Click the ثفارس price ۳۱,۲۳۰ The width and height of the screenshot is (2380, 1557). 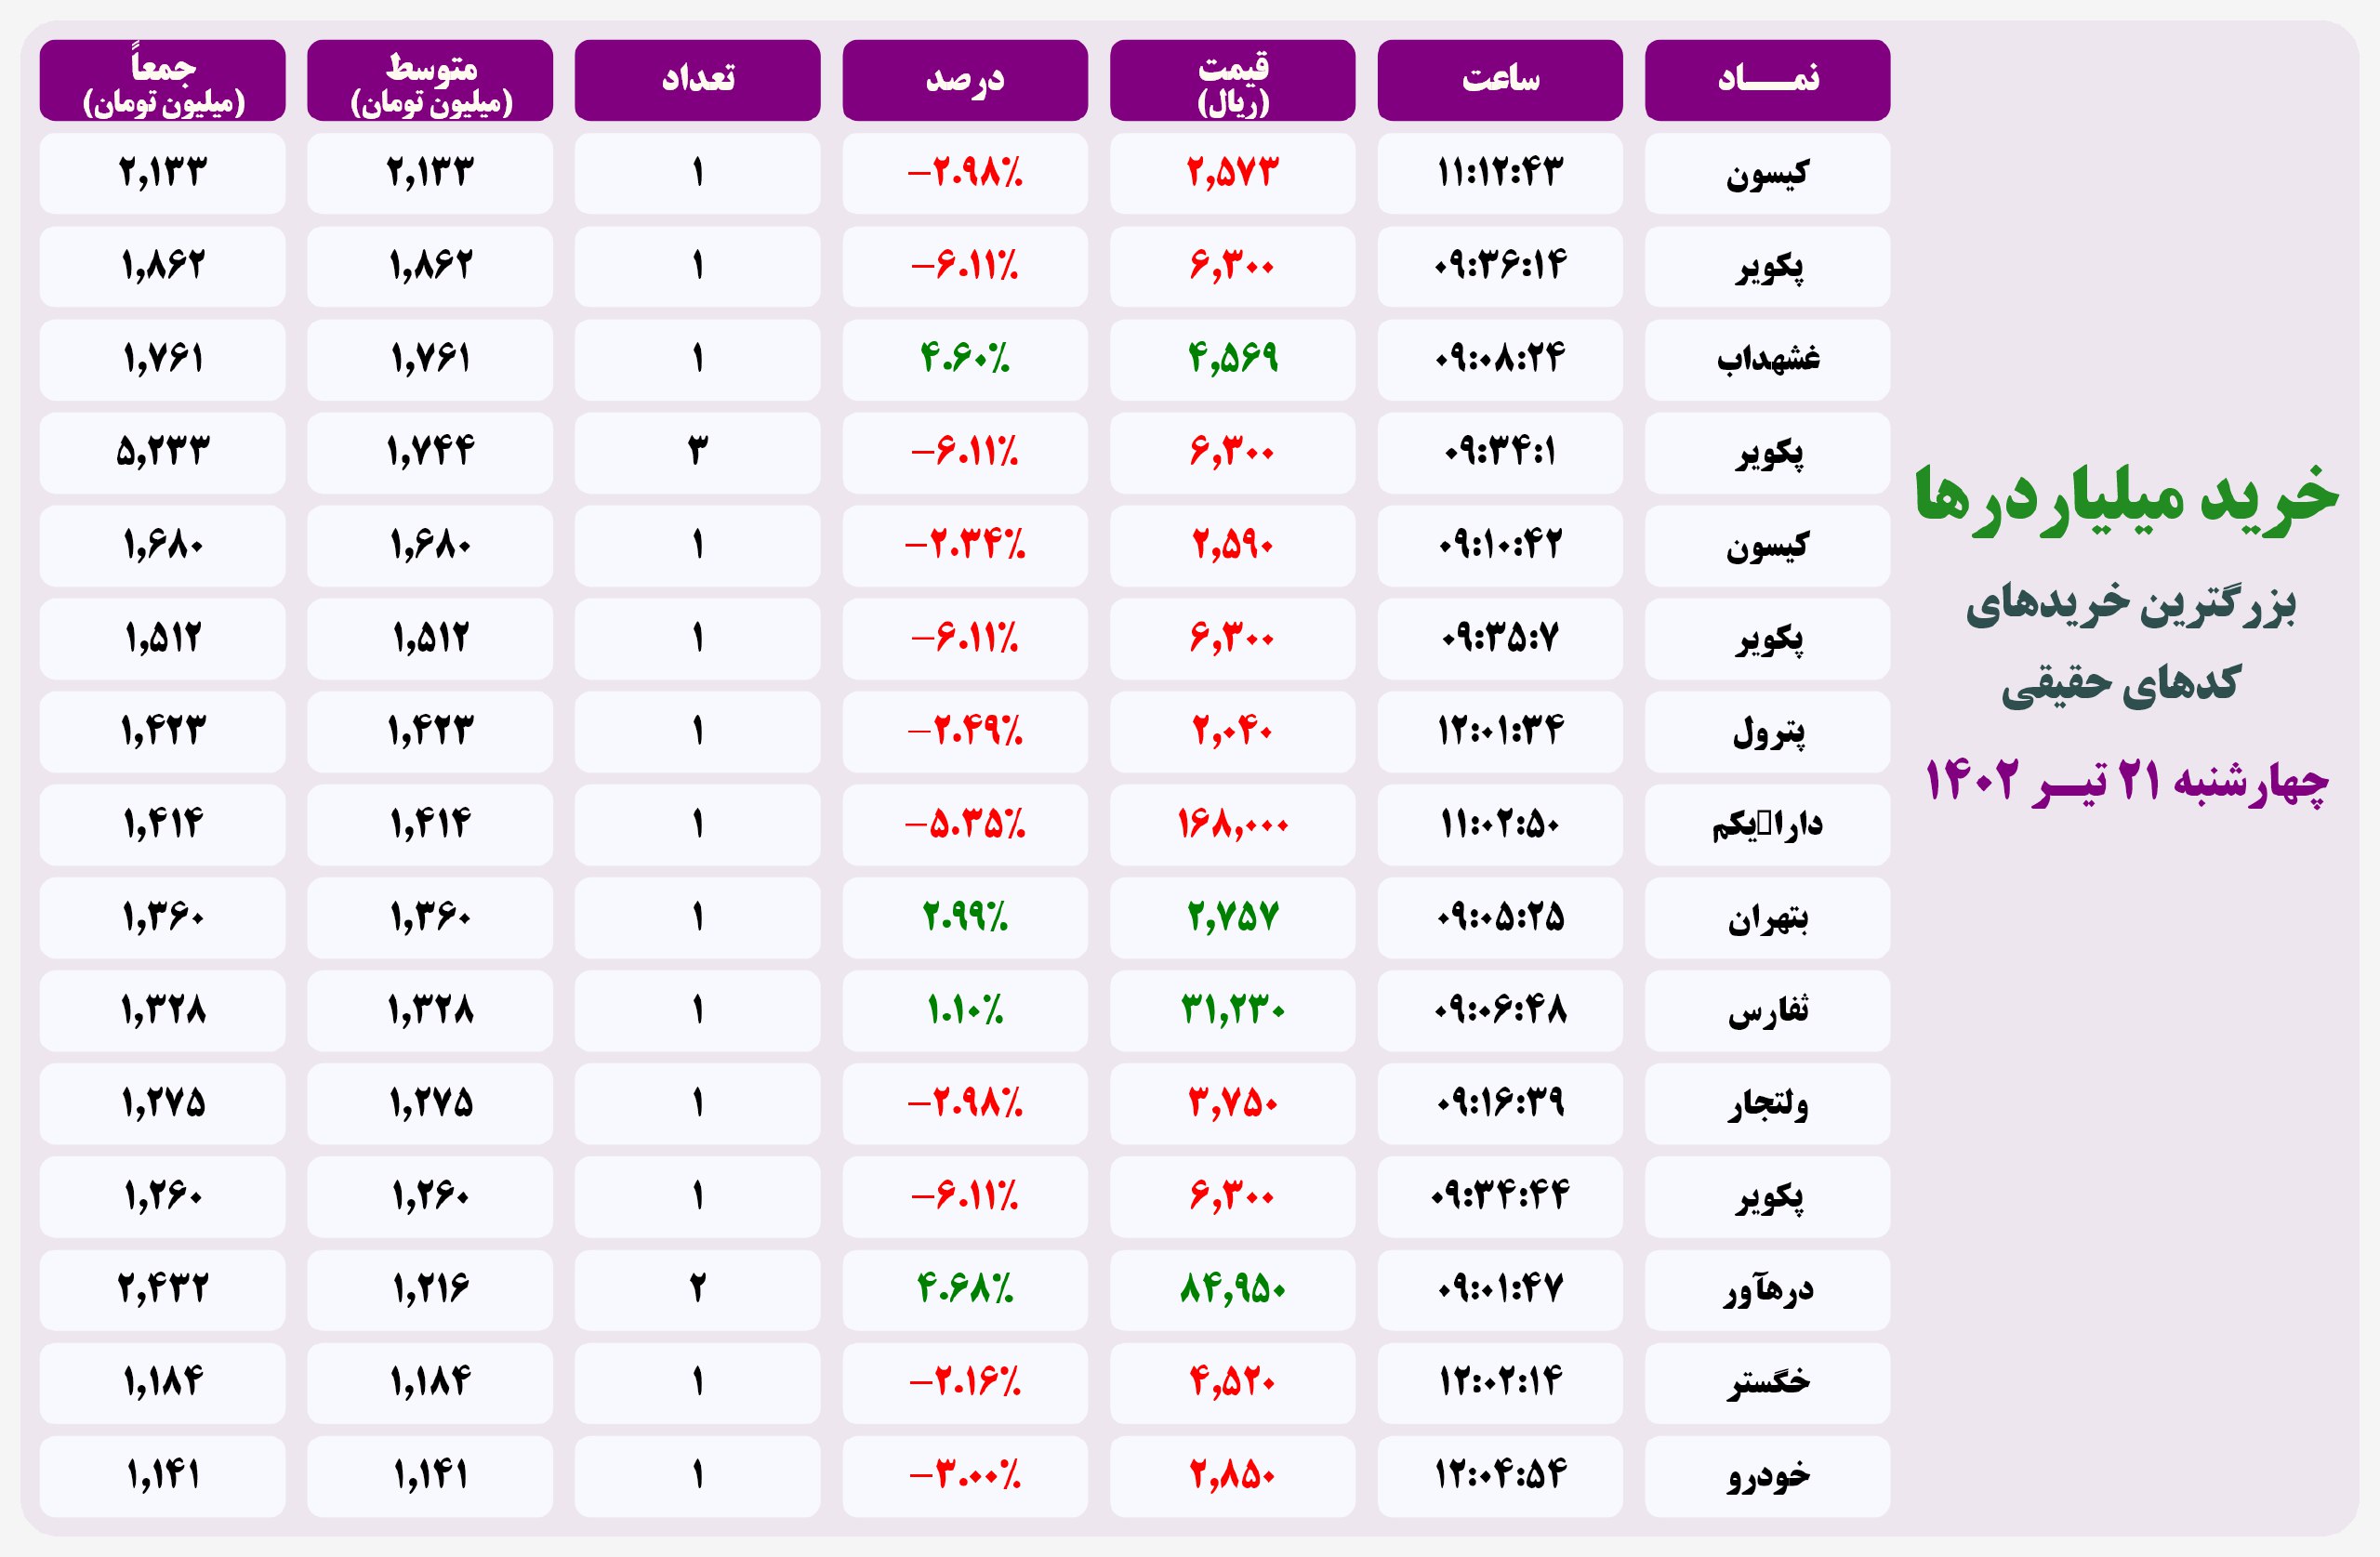coord(1232,1010)
